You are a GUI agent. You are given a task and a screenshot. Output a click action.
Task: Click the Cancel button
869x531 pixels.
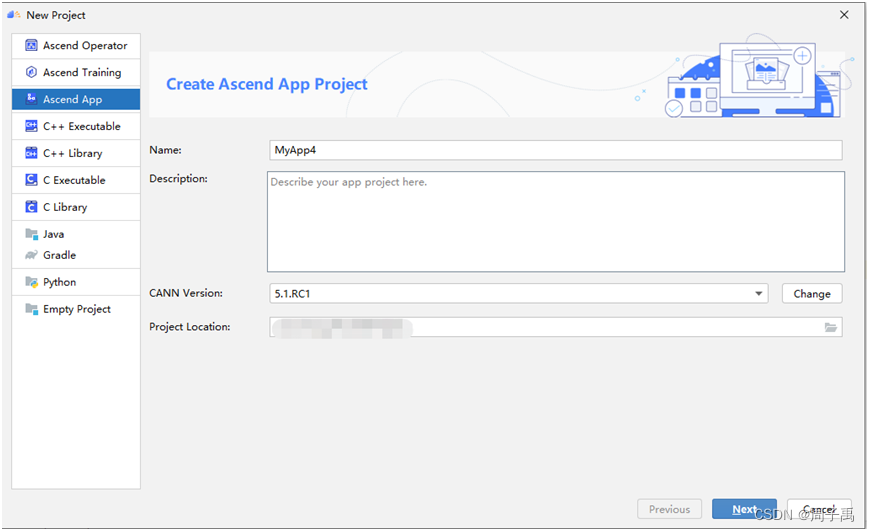coord(819,509)
